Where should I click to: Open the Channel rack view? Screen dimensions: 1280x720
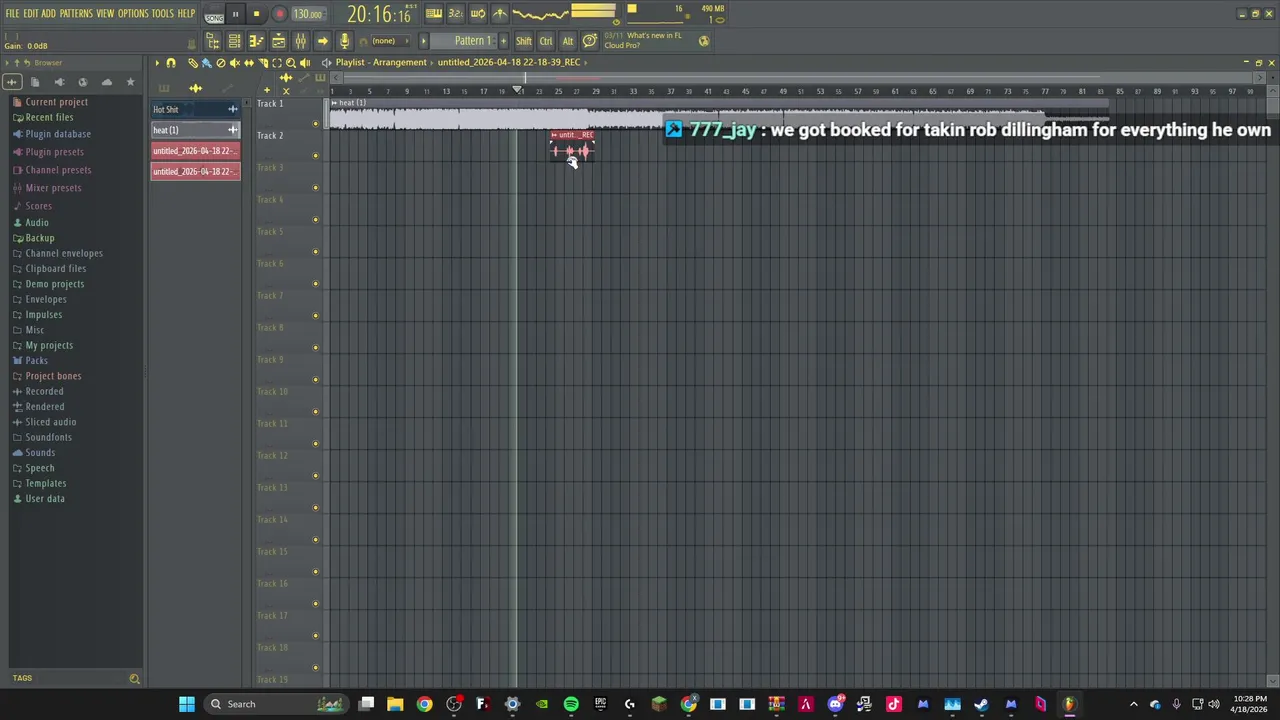coord(234,41)
